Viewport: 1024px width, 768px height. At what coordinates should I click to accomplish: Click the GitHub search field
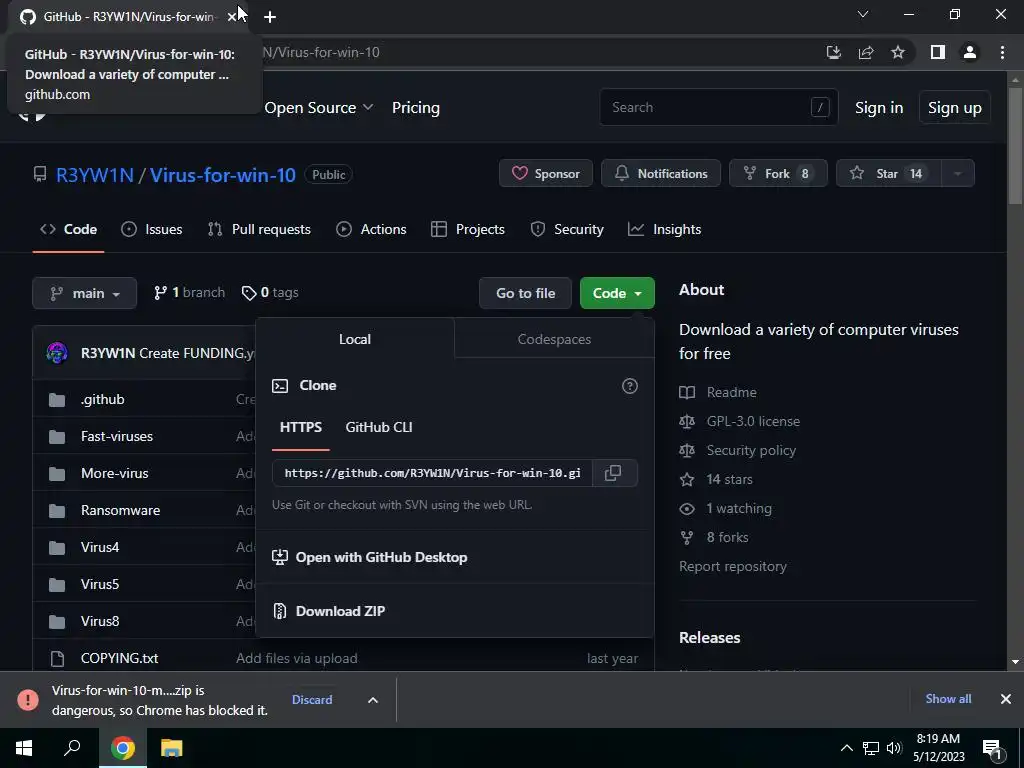point(718,107)
